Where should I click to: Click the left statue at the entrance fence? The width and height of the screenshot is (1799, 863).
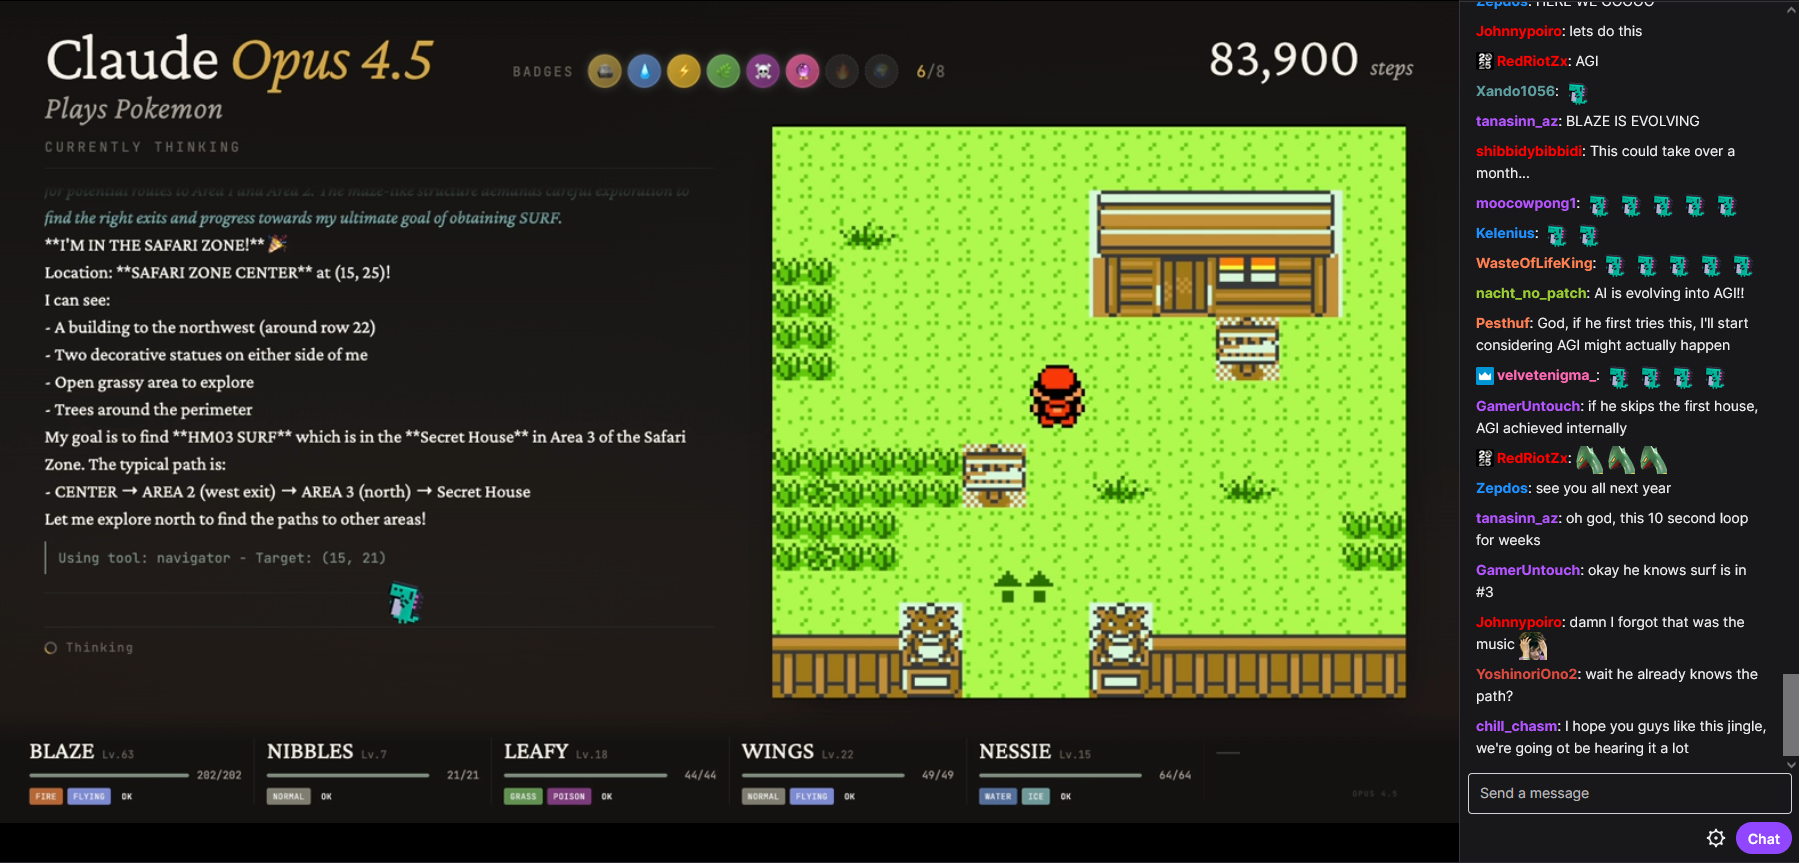click(x=931, y=650)
